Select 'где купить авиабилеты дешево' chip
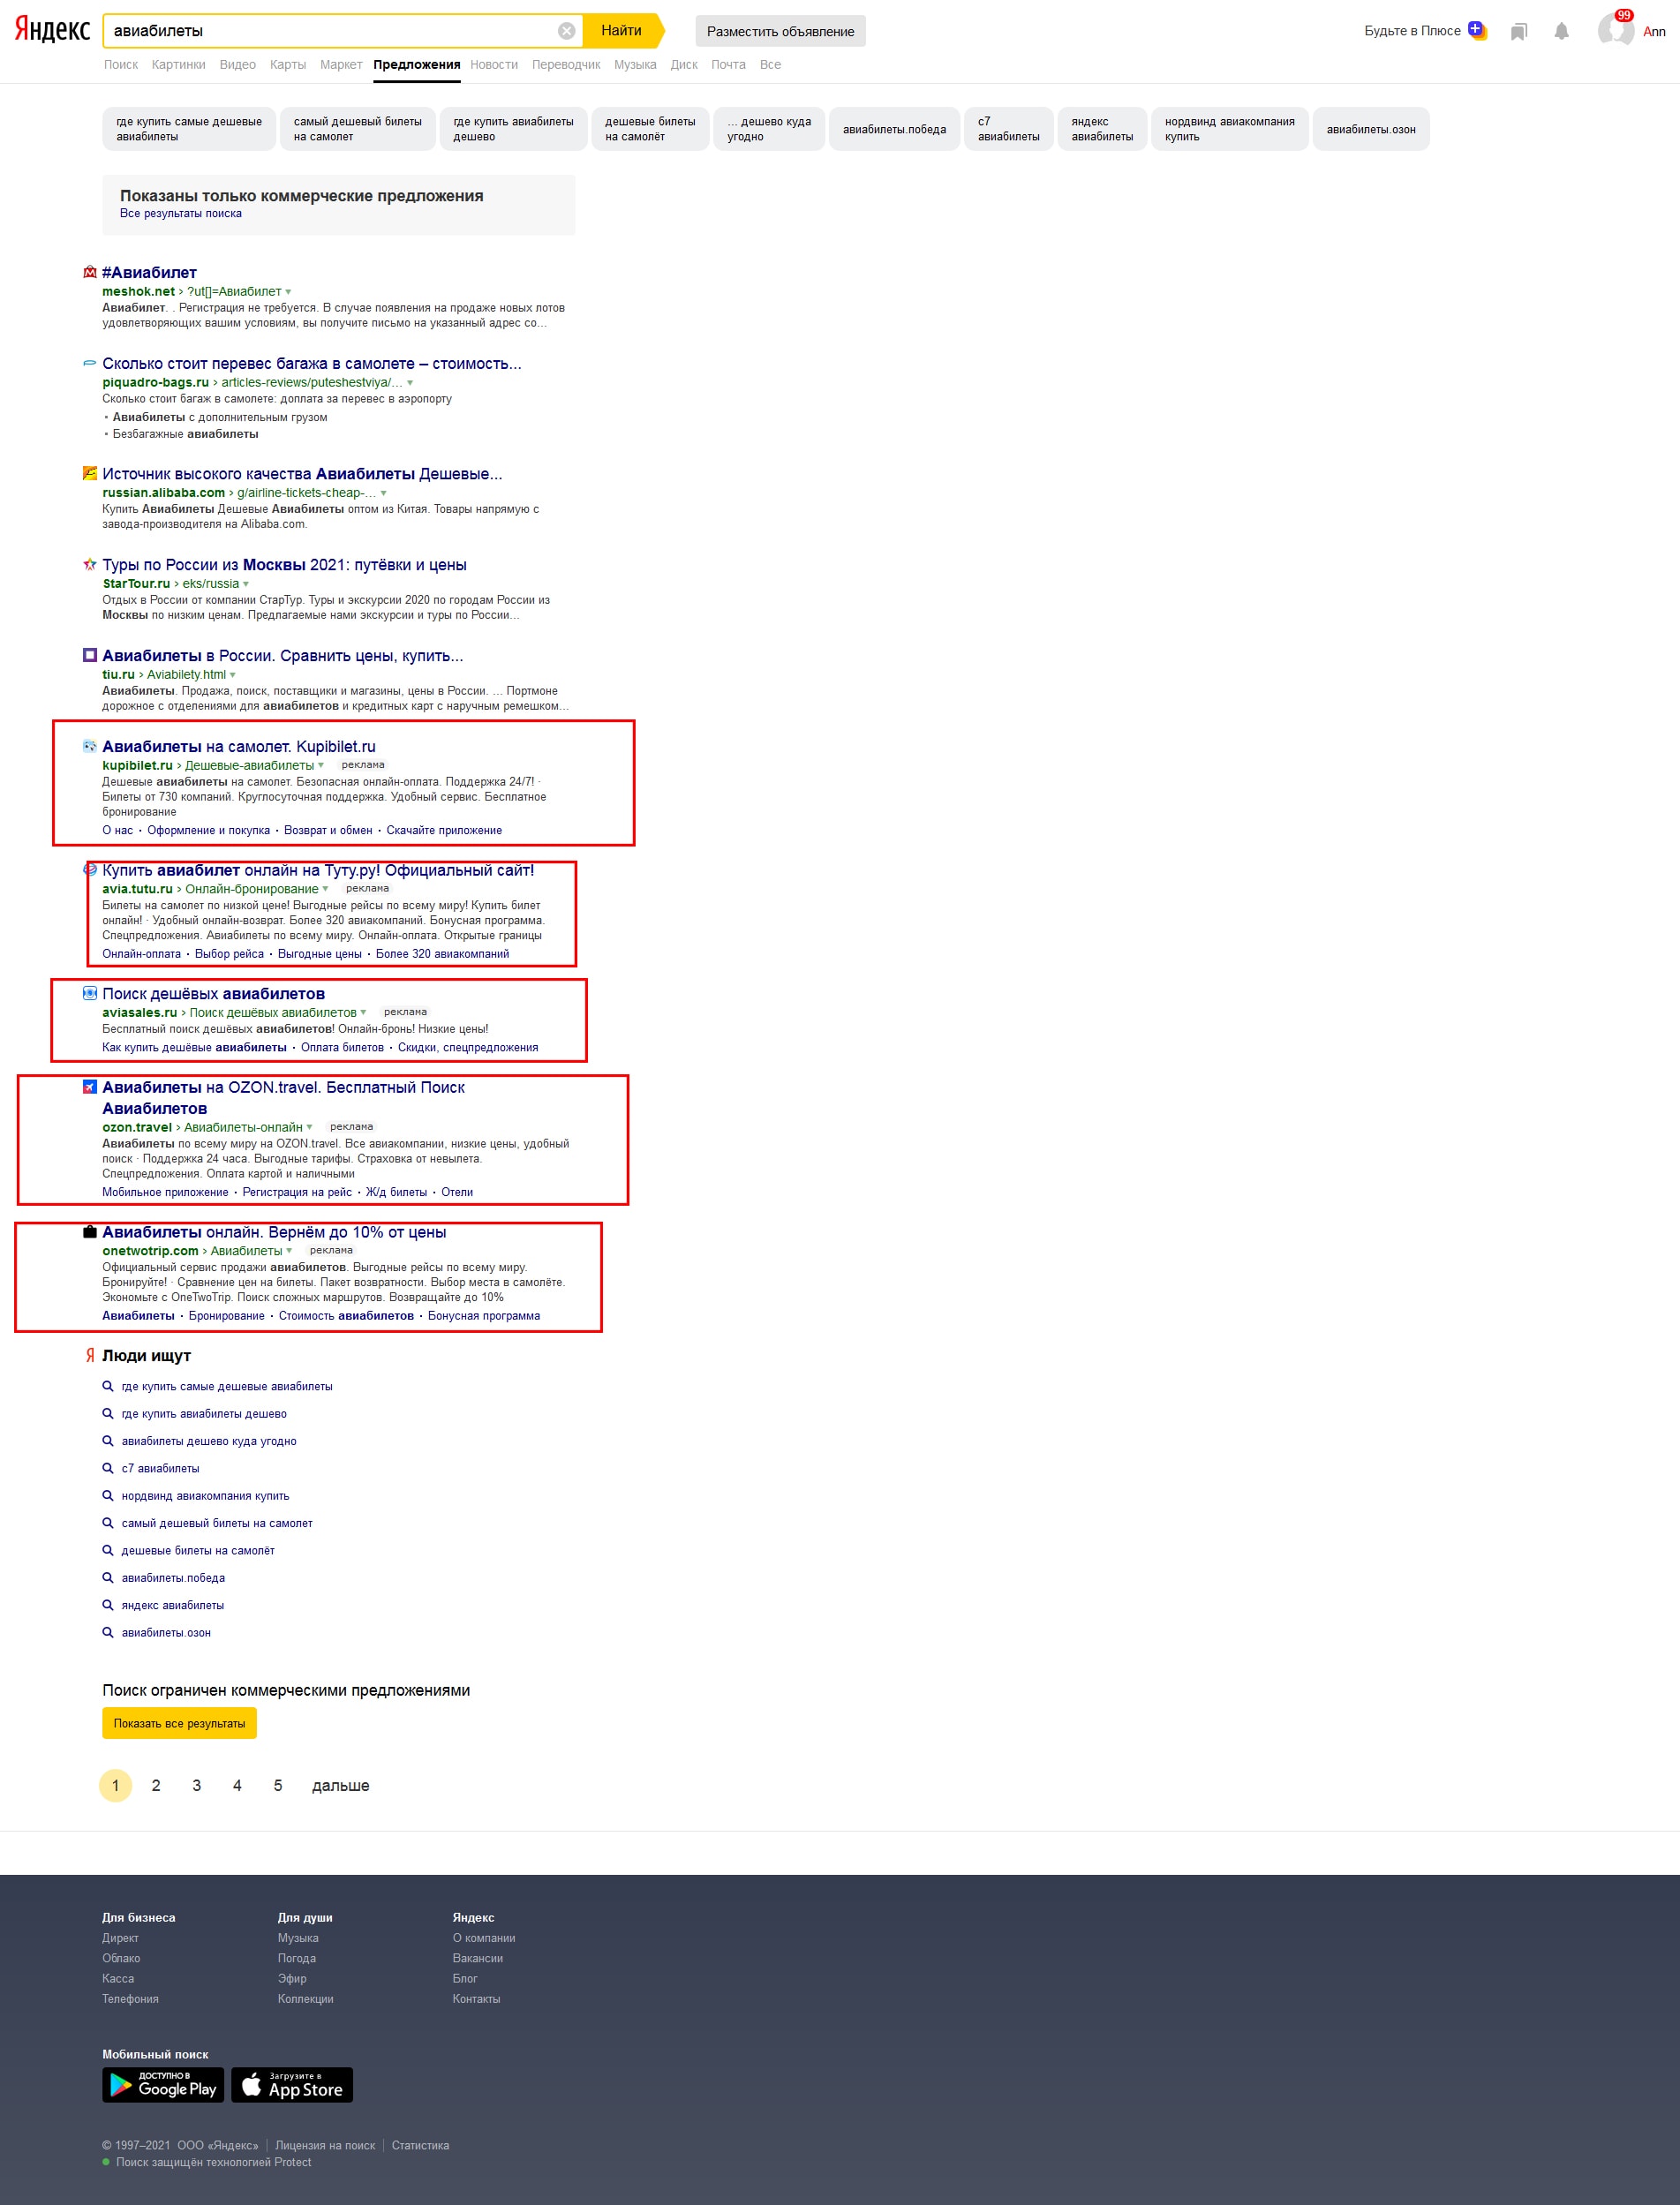 (513, 129)
